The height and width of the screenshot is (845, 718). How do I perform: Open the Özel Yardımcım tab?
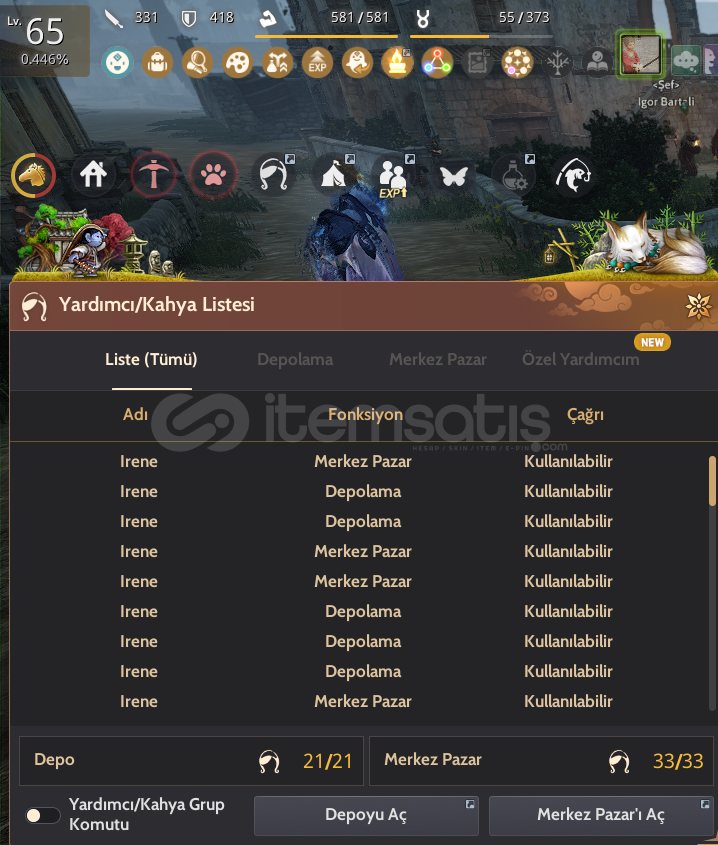point(581,359)
